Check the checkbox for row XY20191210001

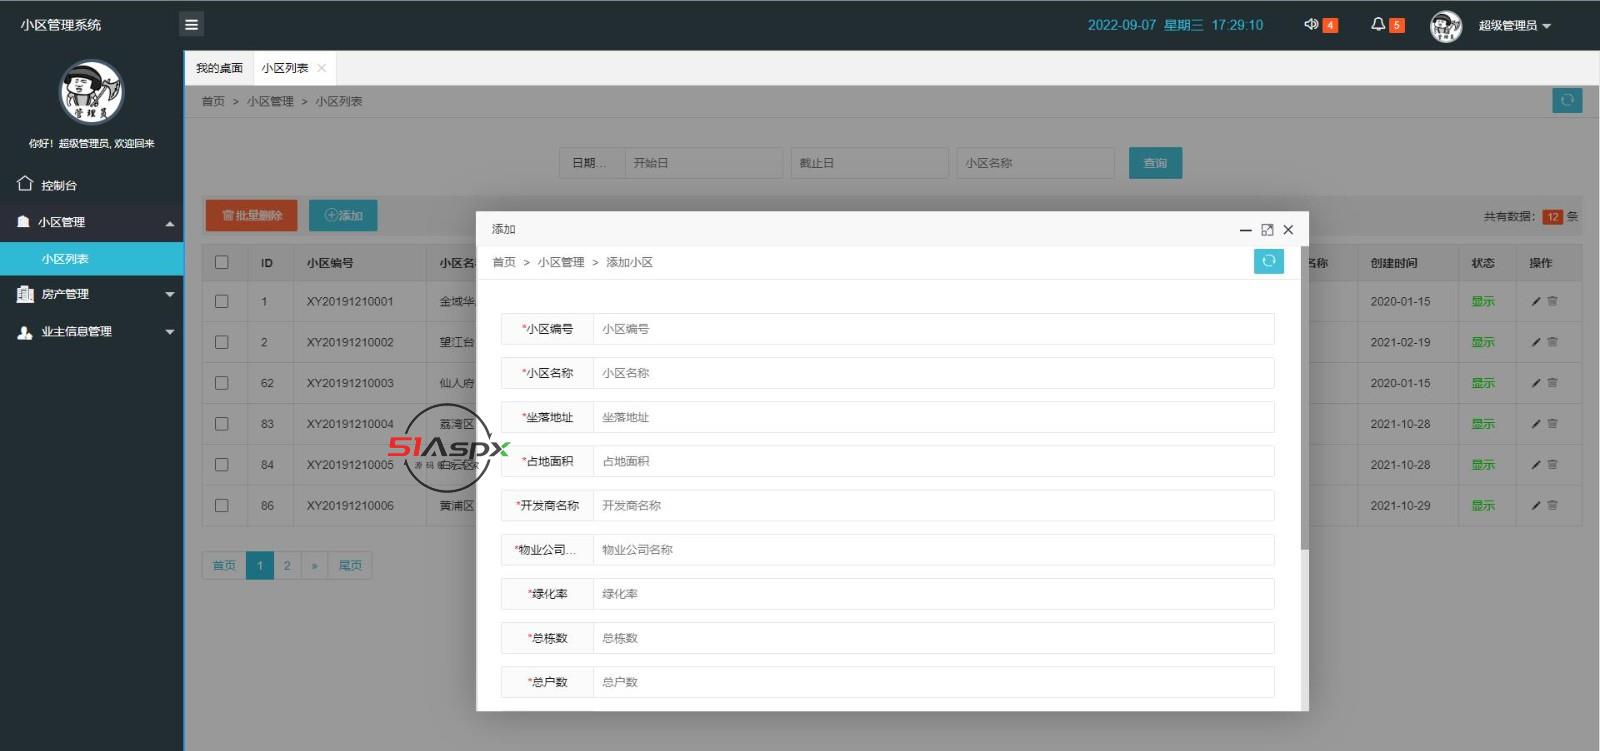click(x=222, y=301)
